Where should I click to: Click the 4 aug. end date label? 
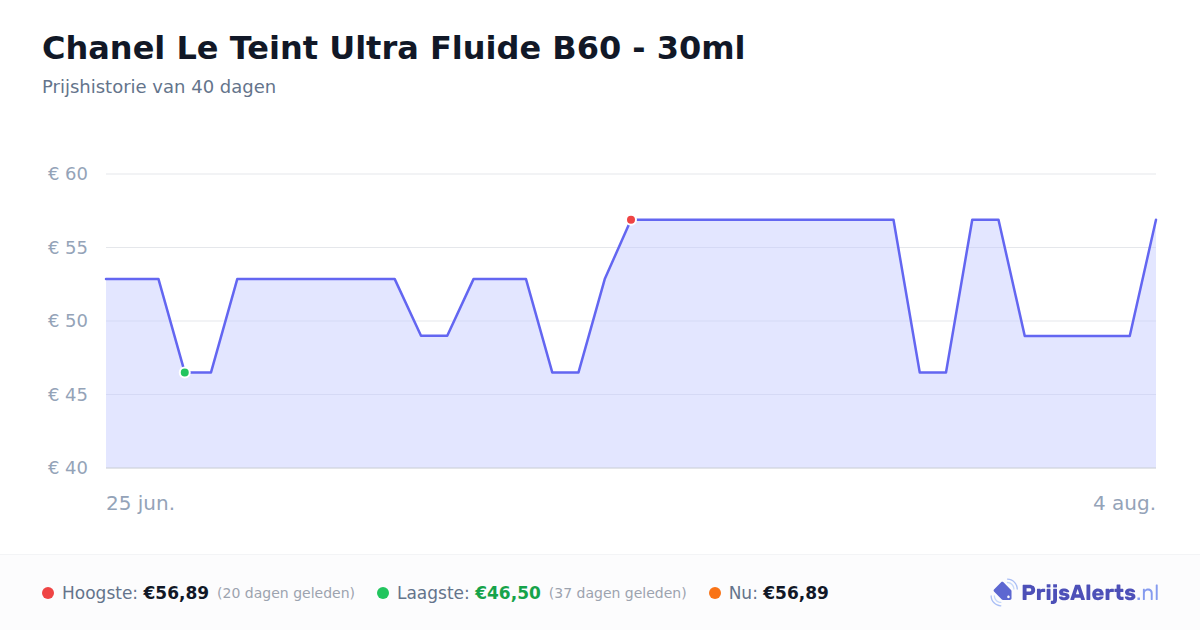tap(1124, 503)
